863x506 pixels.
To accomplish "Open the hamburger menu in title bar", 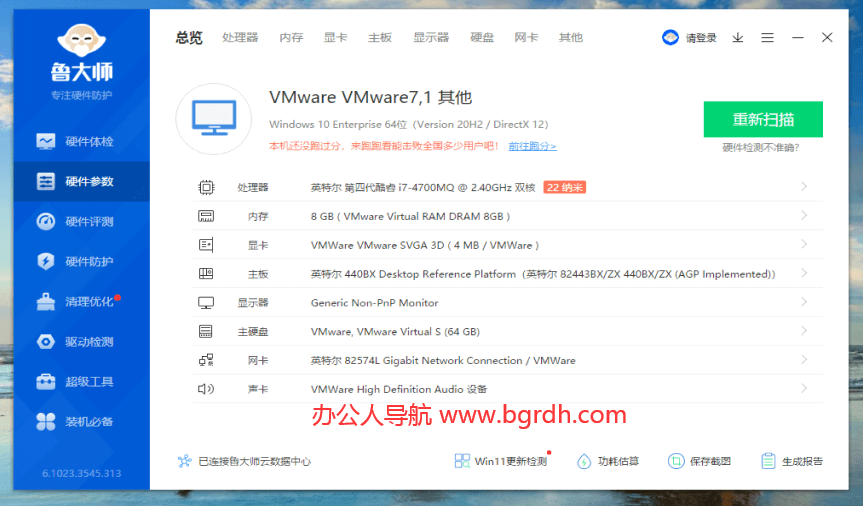I will point(767,38).
